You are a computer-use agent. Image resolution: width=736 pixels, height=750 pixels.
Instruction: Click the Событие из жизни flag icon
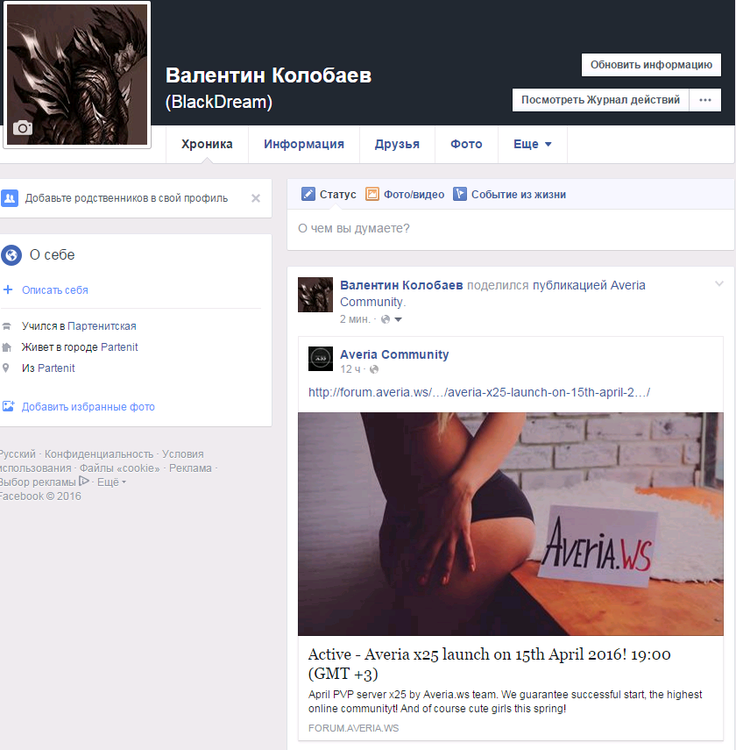460,194
